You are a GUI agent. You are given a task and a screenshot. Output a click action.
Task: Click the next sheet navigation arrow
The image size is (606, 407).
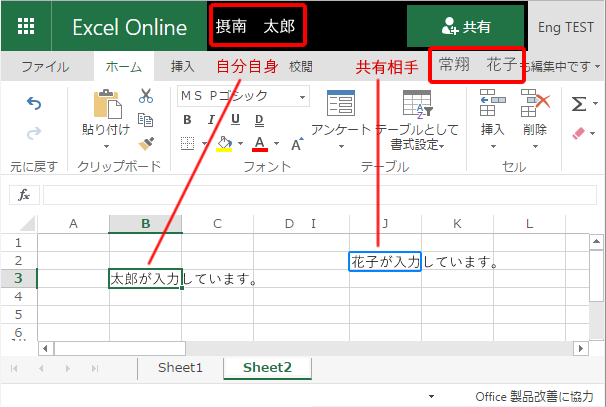(68, 368)
